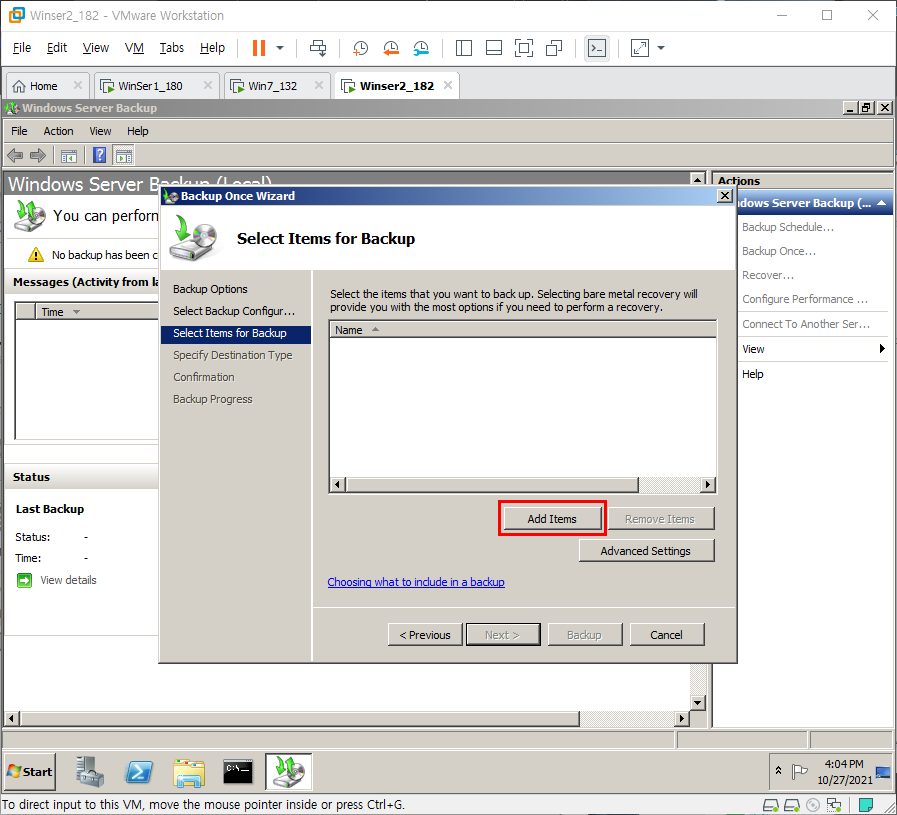Click the Advanced Settings button
This screenshot has height=815, width=897.
coord(646,551)
